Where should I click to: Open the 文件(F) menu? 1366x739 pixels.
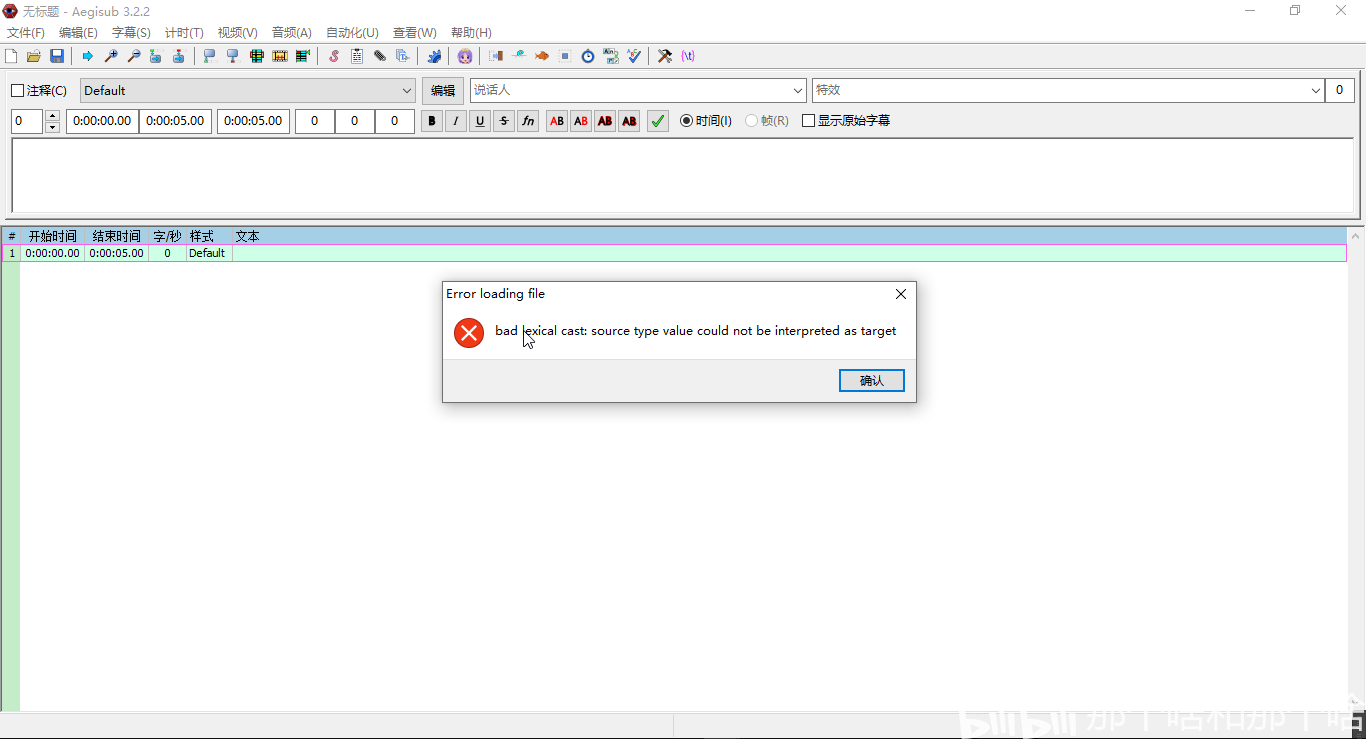pos(26,33)
